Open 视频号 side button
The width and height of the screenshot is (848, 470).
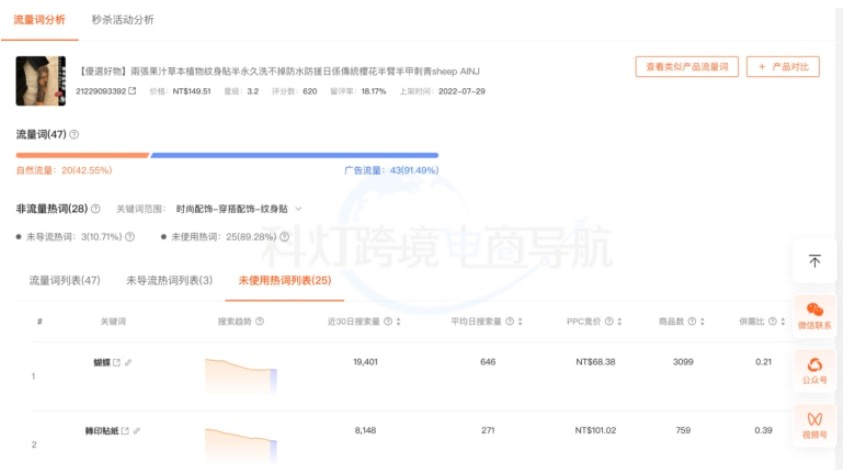click(814, 426)
